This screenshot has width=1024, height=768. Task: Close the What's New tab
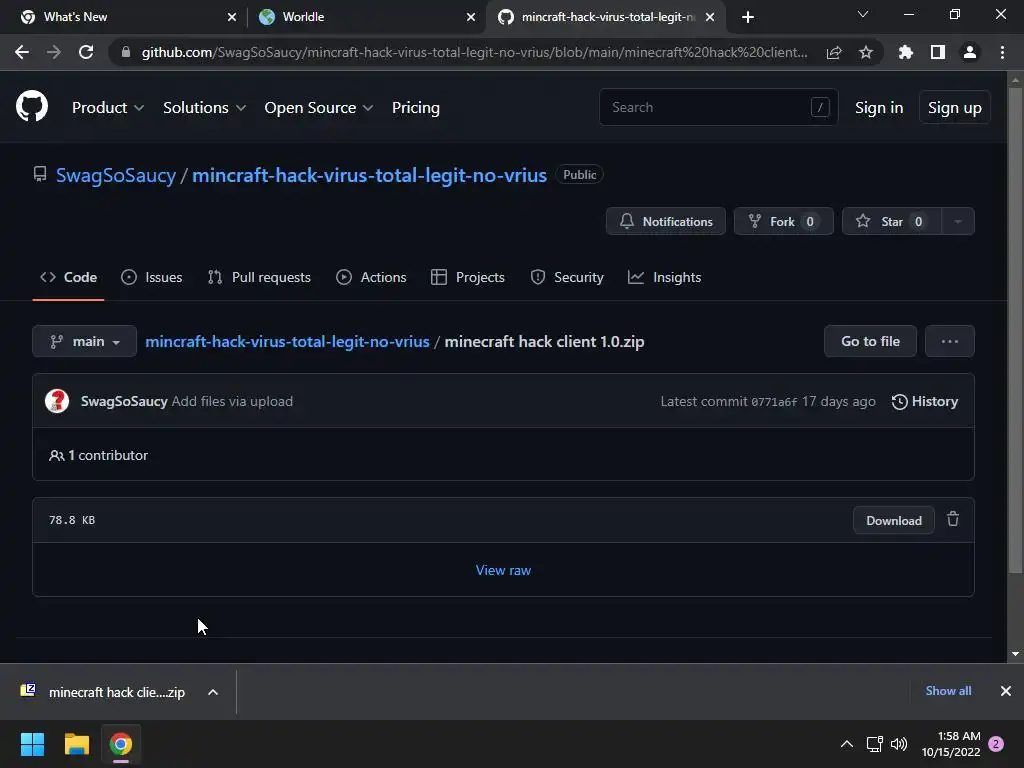click(x=232, y=17)
